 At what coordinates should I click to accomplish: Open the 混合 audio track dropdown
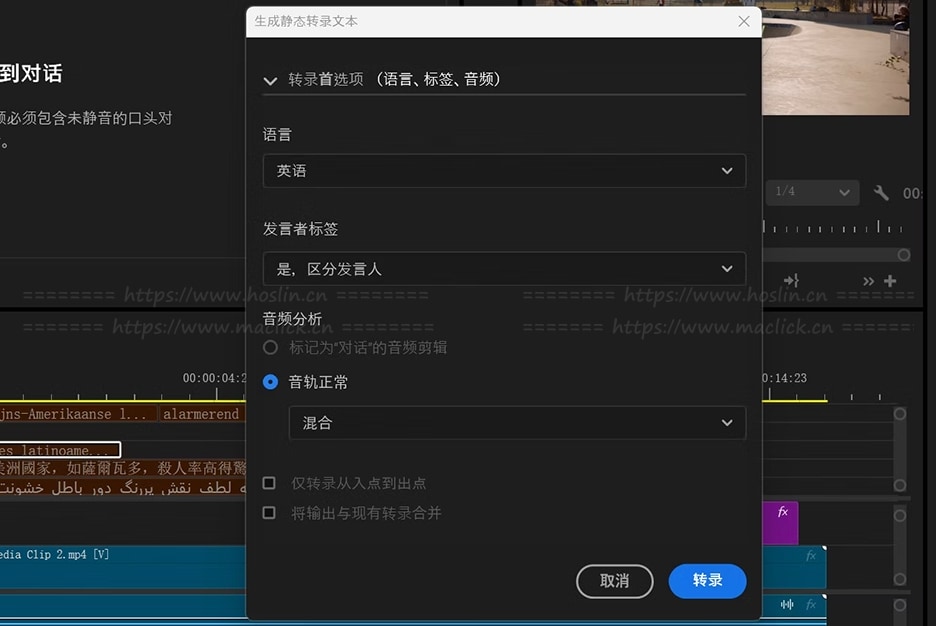tap(518, 423)
